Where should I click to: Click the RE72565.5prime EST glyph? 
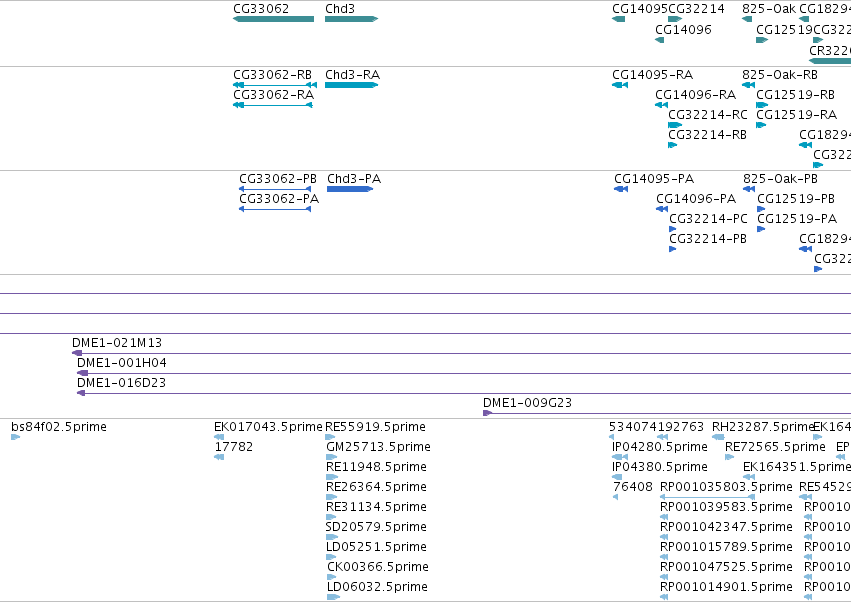tap(729, 457)
